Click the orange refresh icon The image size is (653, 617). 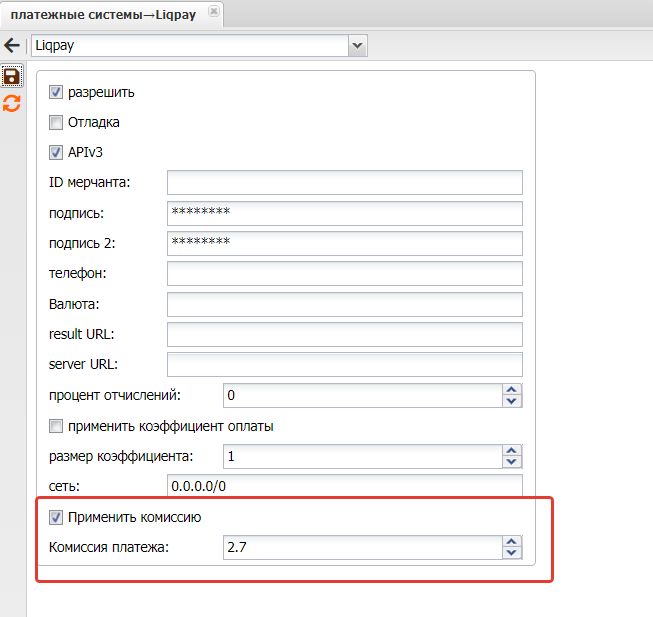pos(12,103)
